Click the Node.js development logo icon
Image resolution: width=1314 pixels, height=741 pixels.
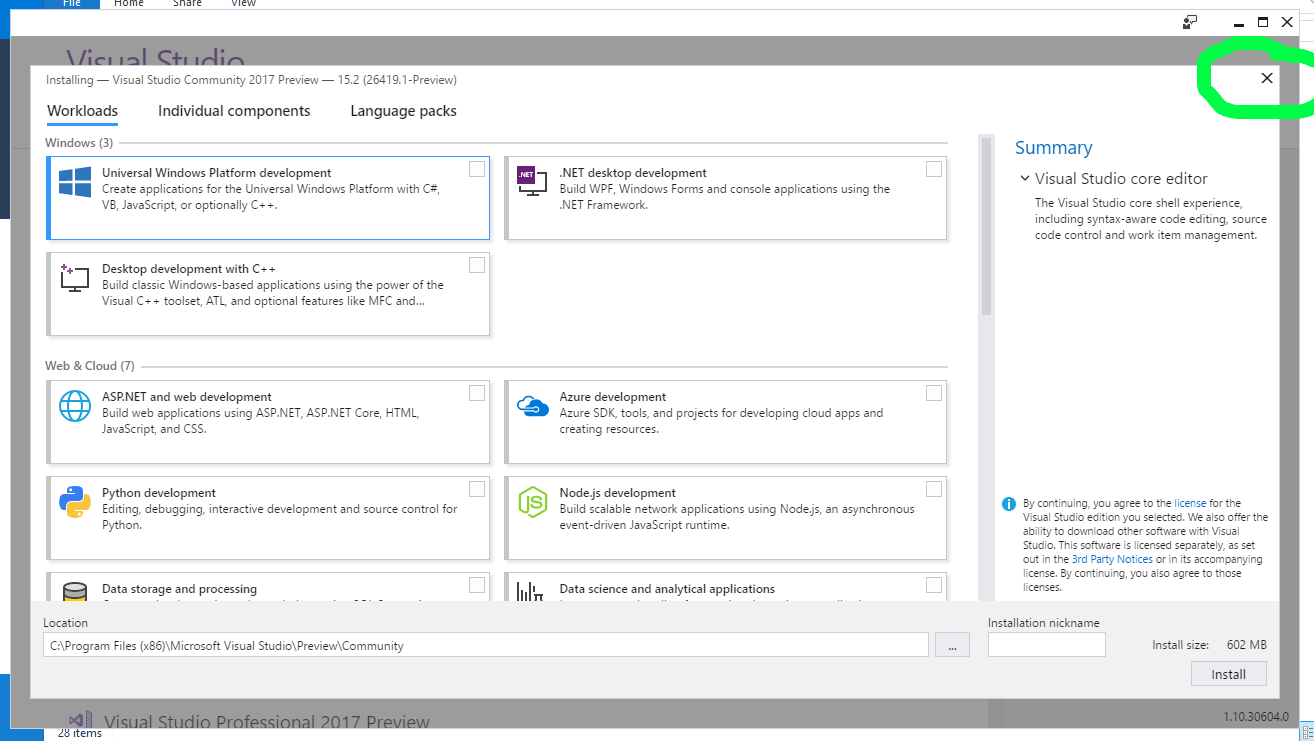[532, 501]
